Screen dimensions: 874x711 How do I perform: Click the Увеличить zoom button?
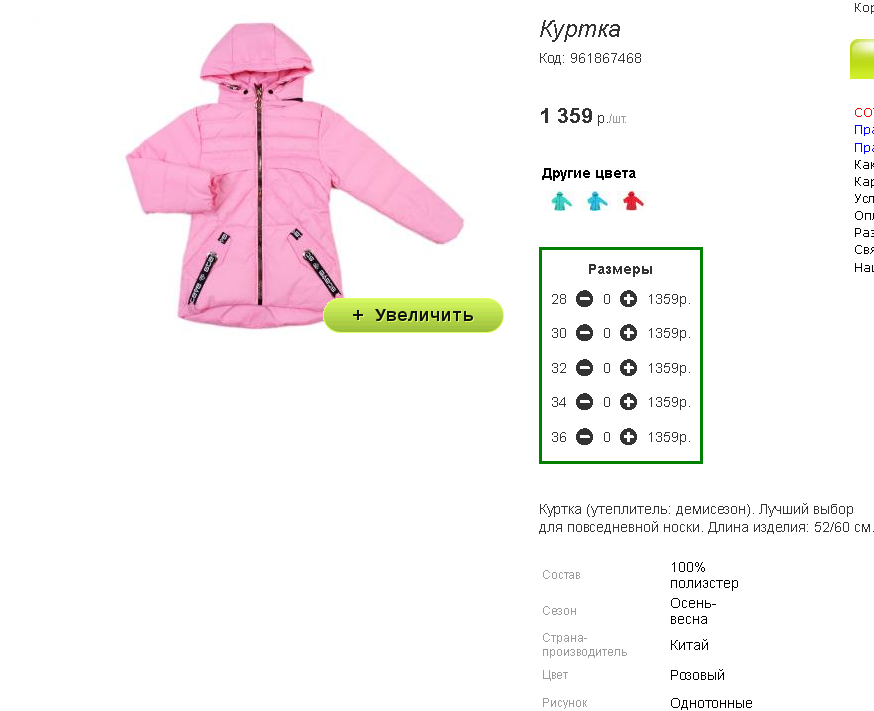[x=413, y=315]
